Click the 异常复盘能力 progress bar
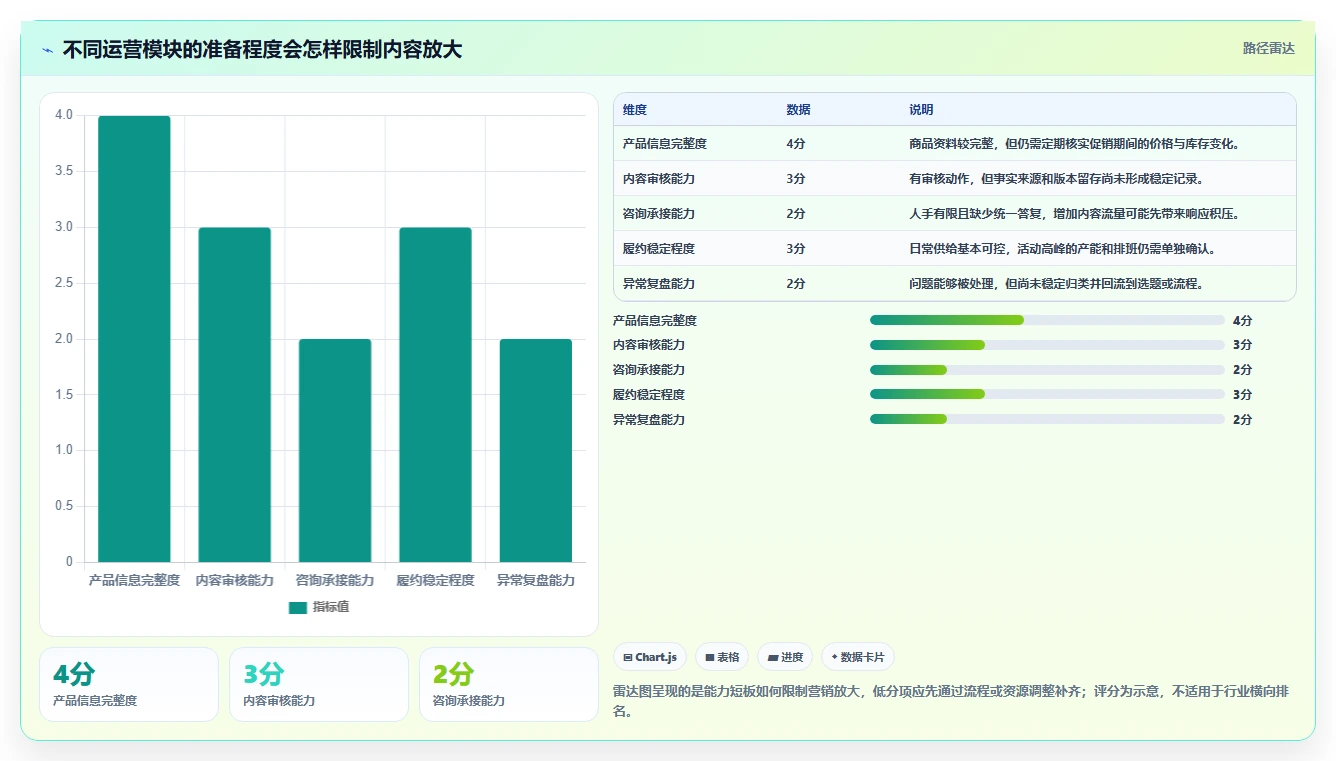 pyautogui.click(x=1047, y=419)
